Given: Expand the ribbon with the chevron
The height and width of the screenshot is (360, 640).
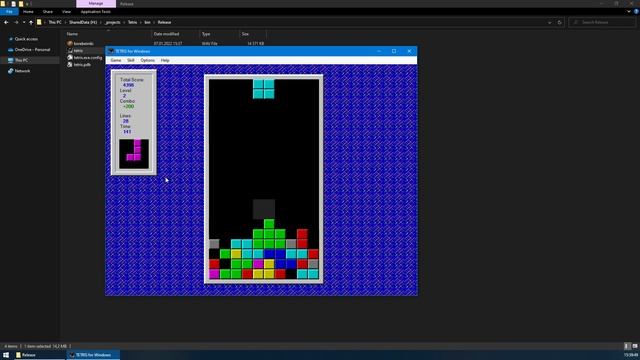Looking at the screenshot, I should pos(629,12).
